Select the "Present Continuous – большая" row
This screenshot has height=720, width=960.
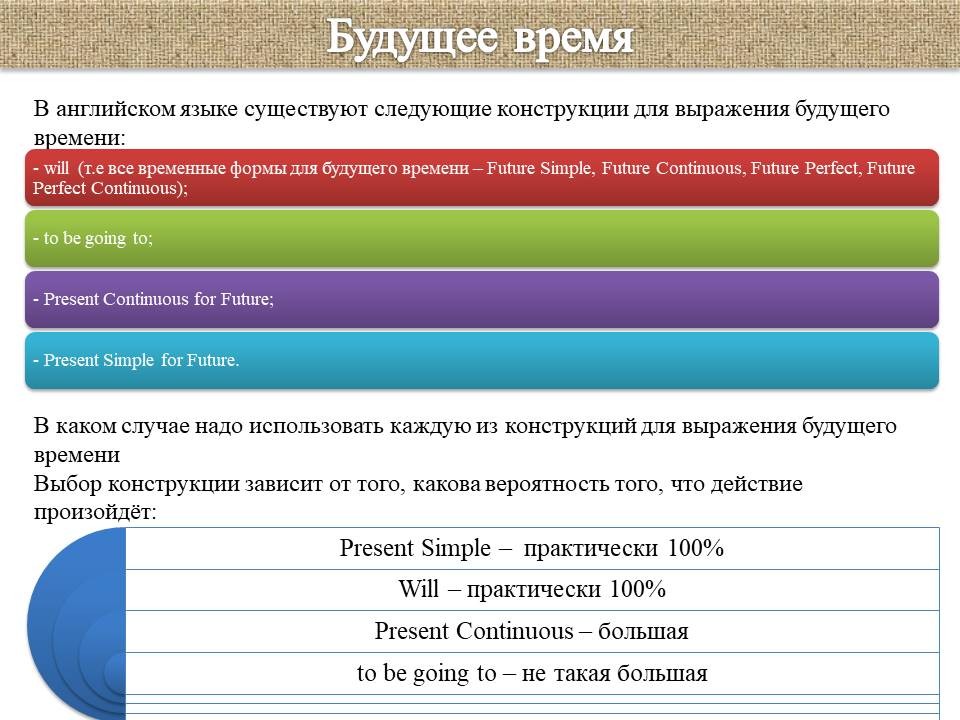pos(531,631)
